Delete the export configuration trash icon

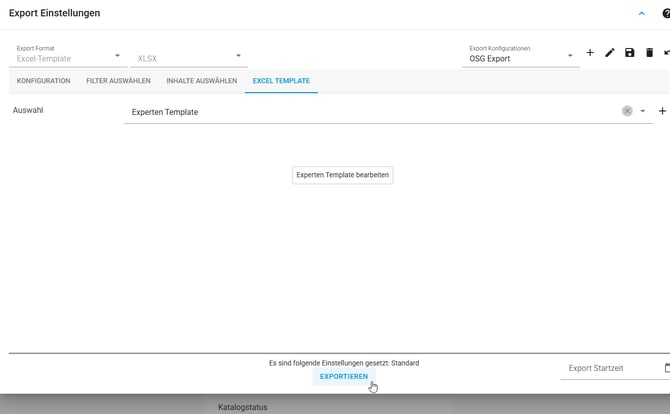649,53
